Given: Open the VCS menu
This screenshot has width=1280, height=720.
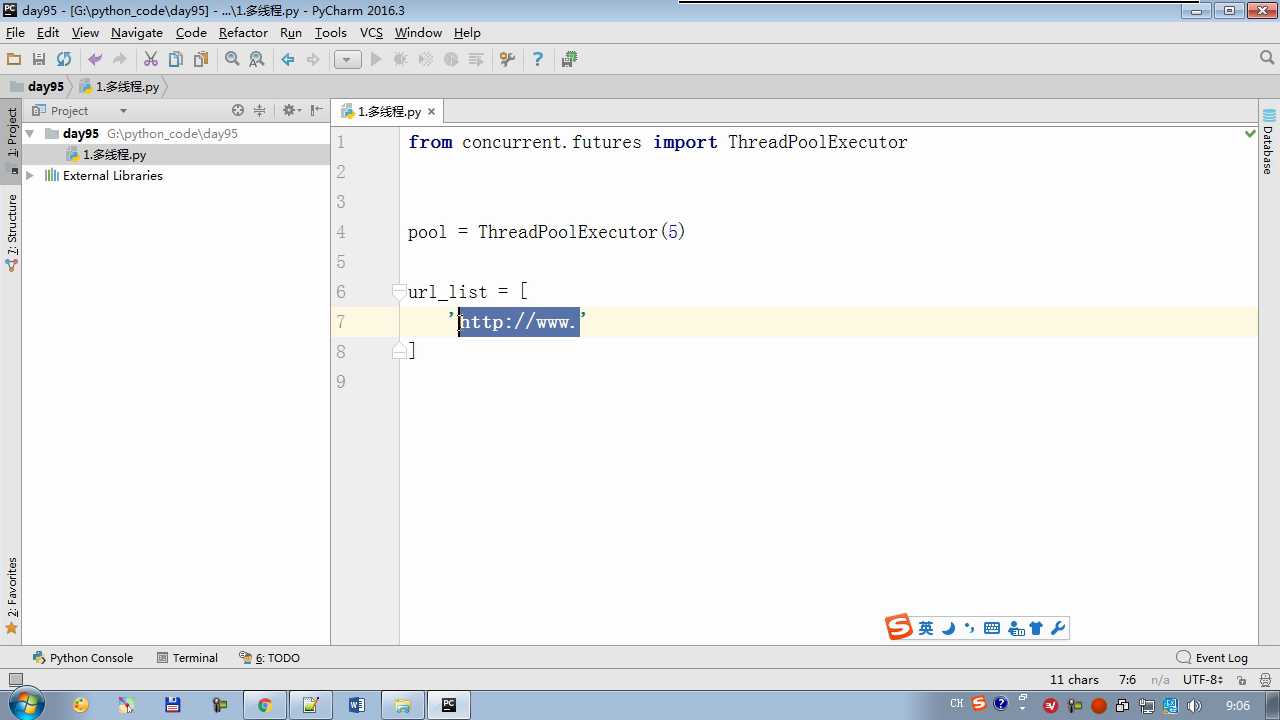Looking at the screenshot, I should point(371,33).
